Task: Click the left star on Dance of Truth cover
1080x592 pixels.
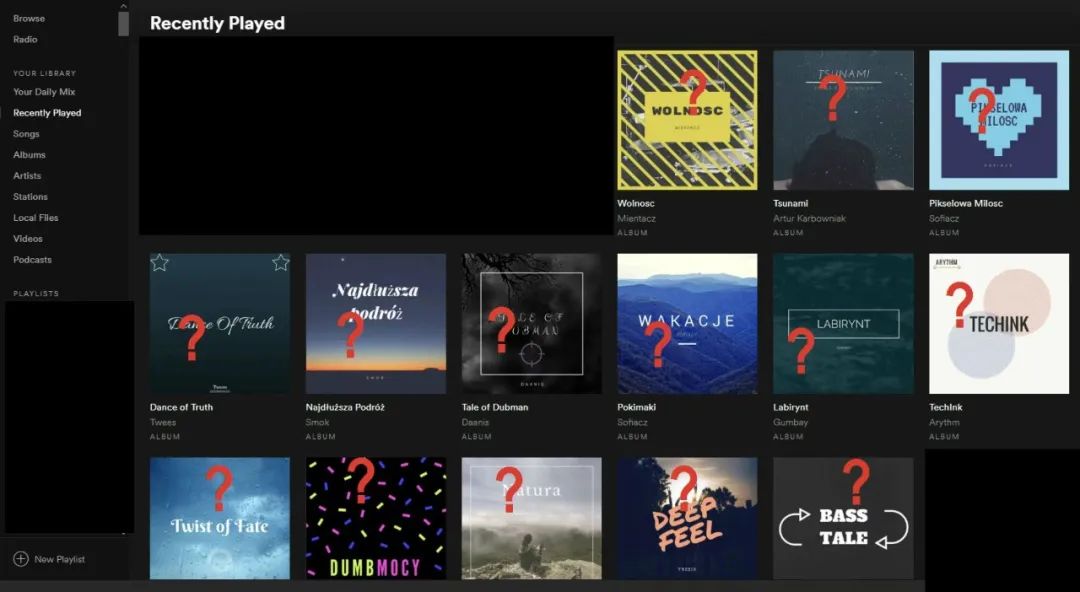Action: point(160,263)
